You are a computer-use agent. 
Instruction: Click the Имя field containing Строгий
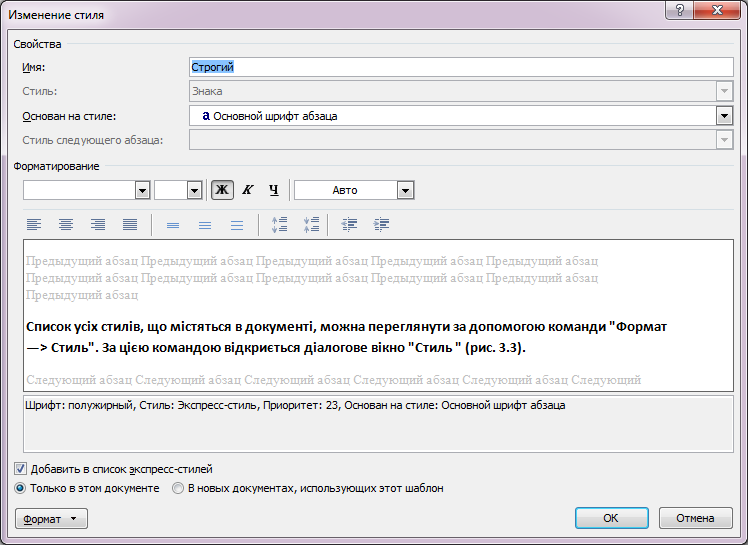[x=461, y=67]
